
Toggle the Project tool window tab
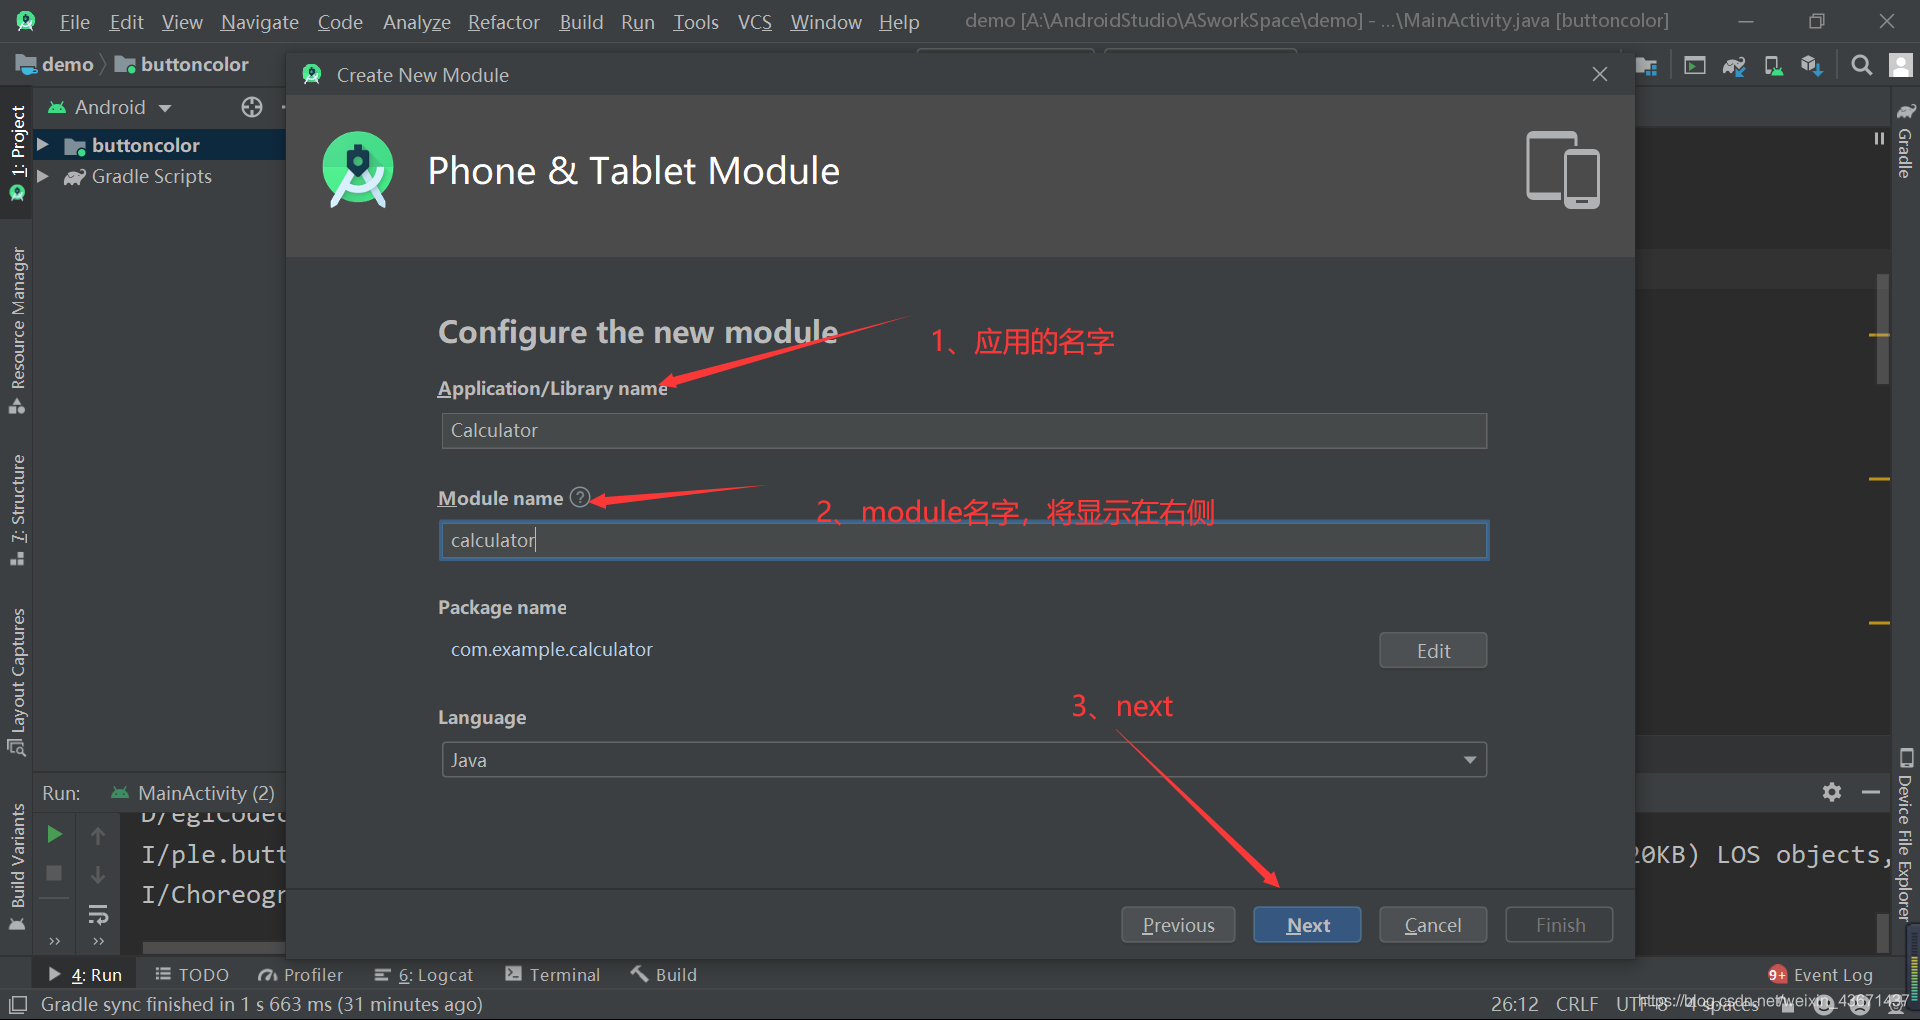tap(17, 152)
